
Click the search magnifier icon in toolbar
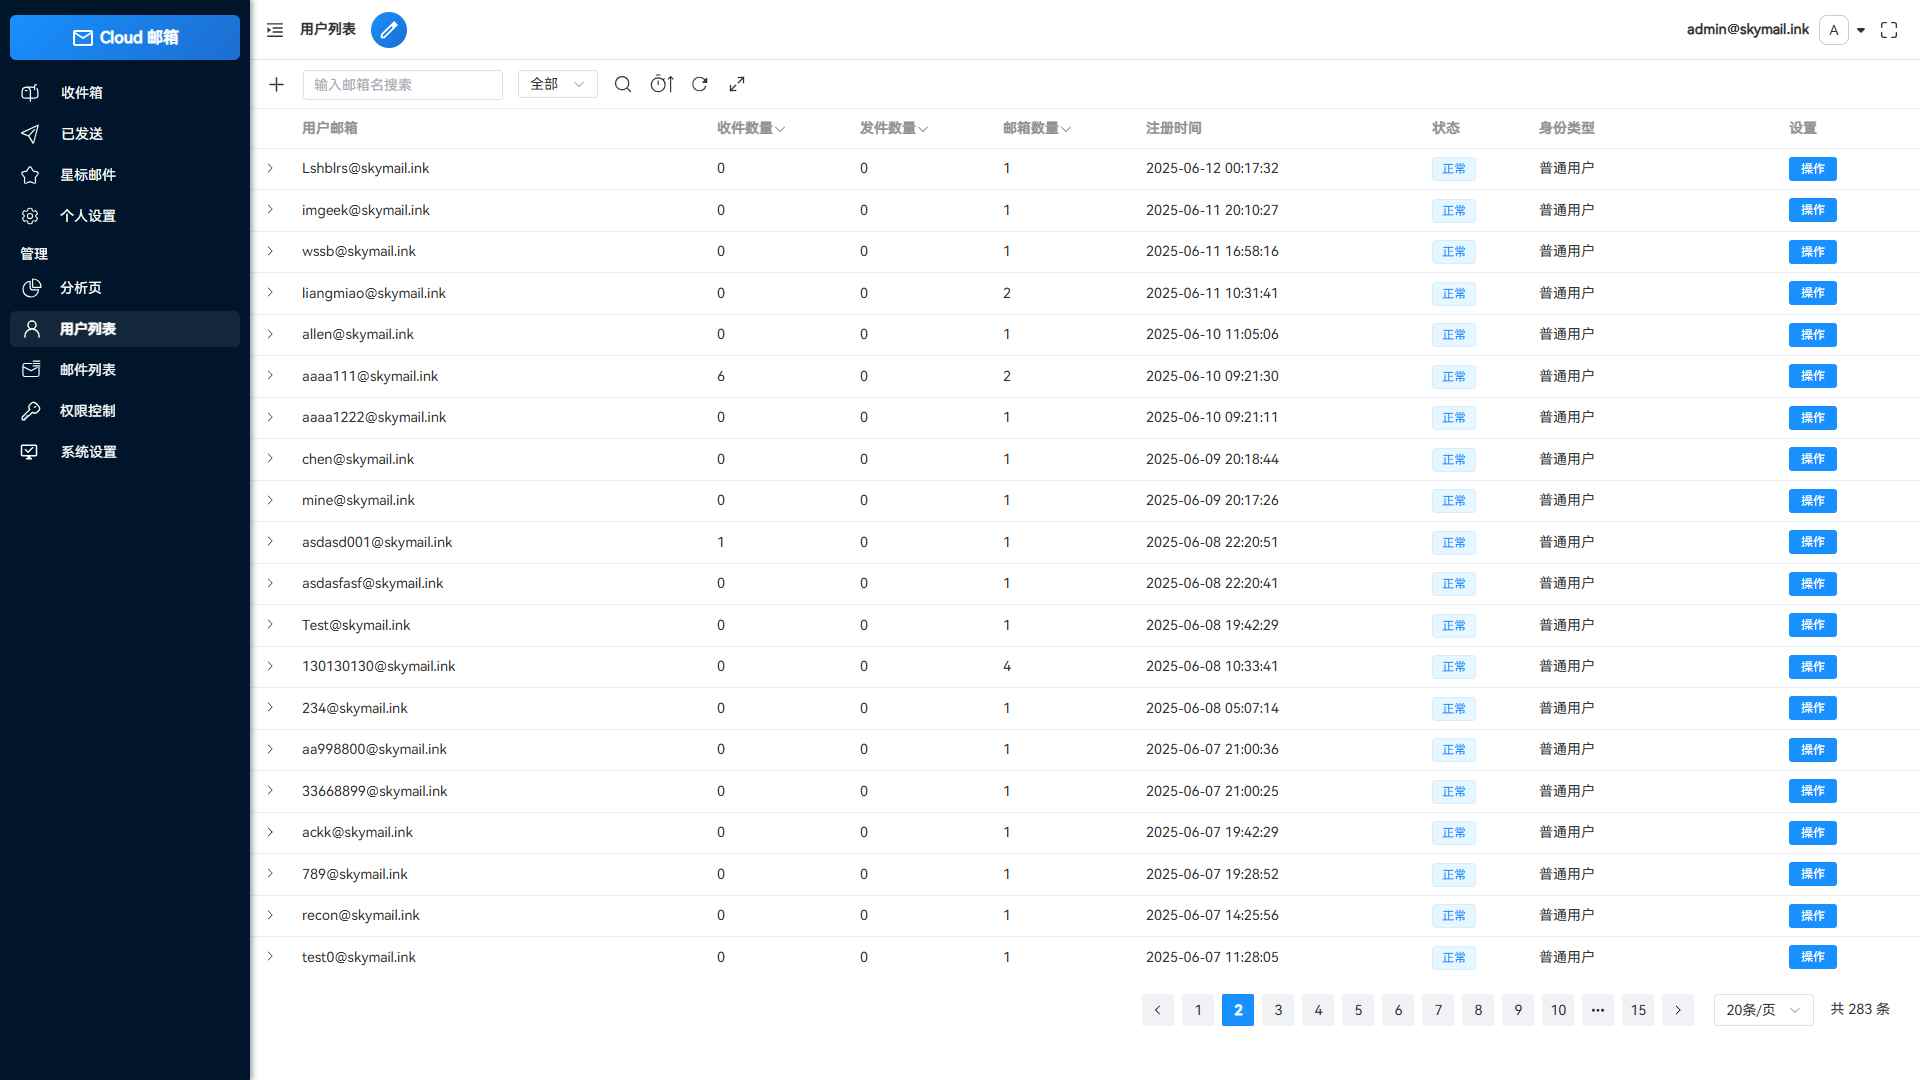coord(623,84)
